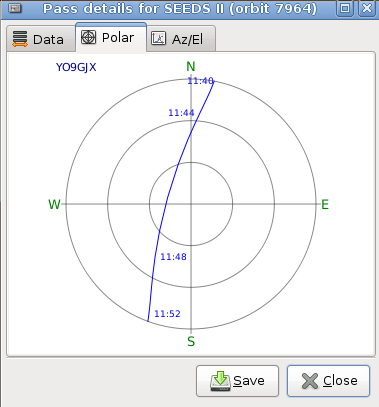Maximize the pass details window
The image size is (379, 407).
pos(345,8)
